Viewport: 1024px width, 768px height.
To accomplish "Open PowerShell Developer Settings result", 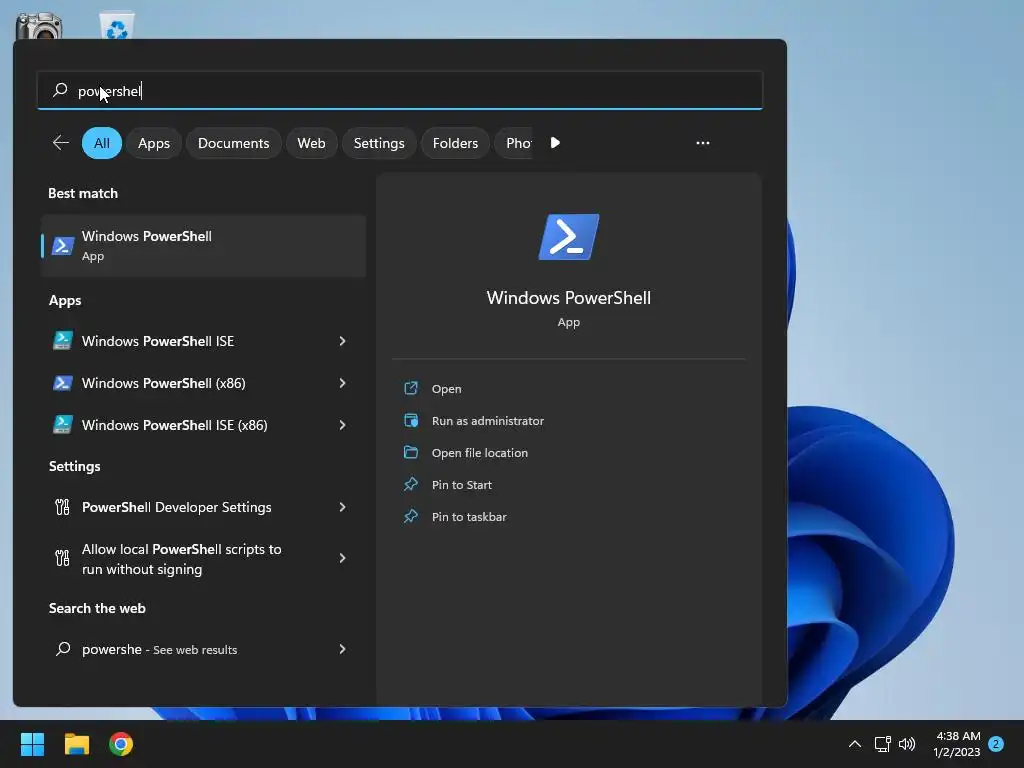I will coord(203,507).
